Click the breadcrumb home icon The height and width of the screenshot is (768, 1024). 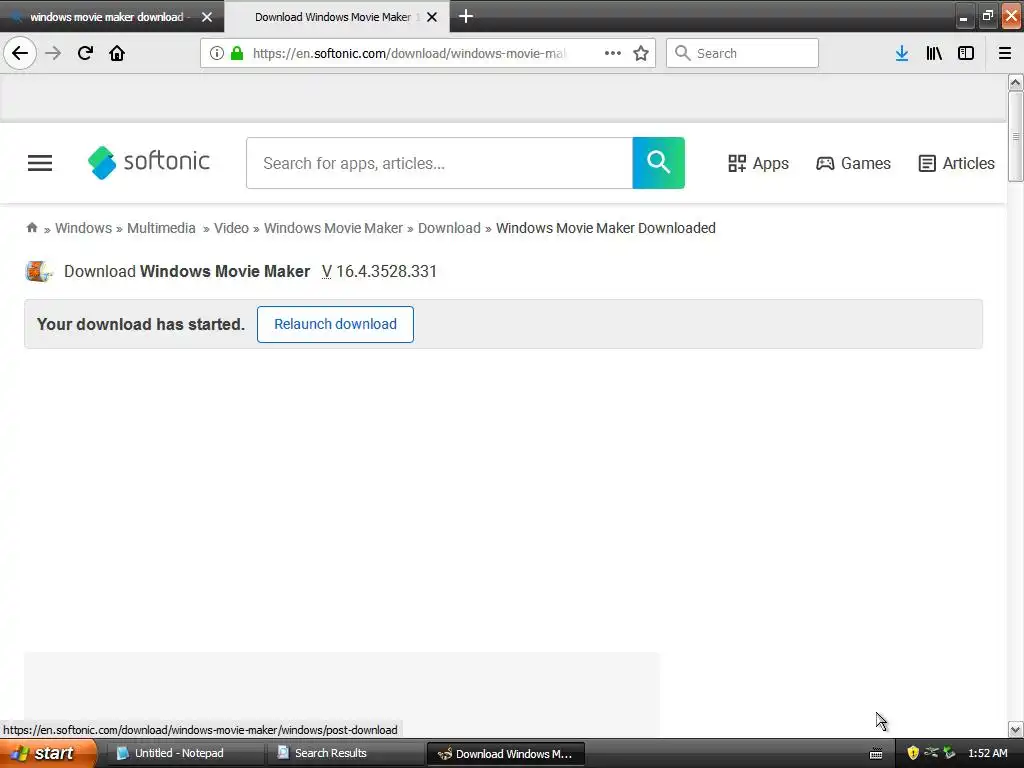[x=31, y=227]
